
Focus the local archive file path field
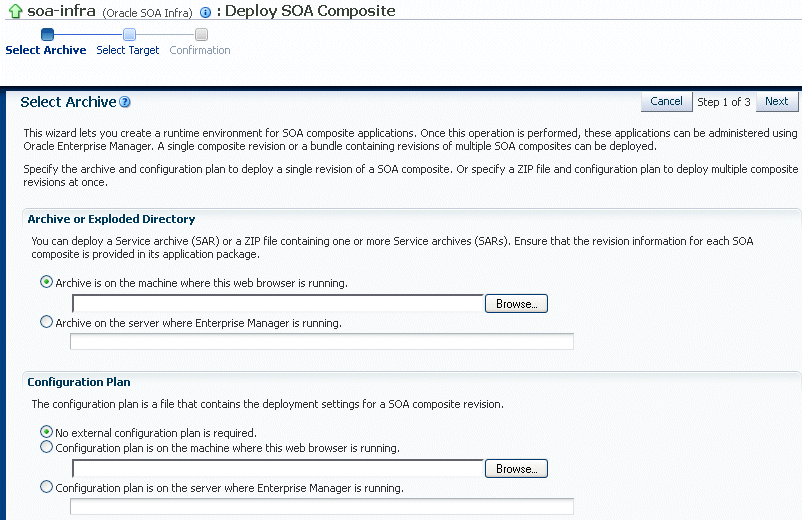coord(278,304)
